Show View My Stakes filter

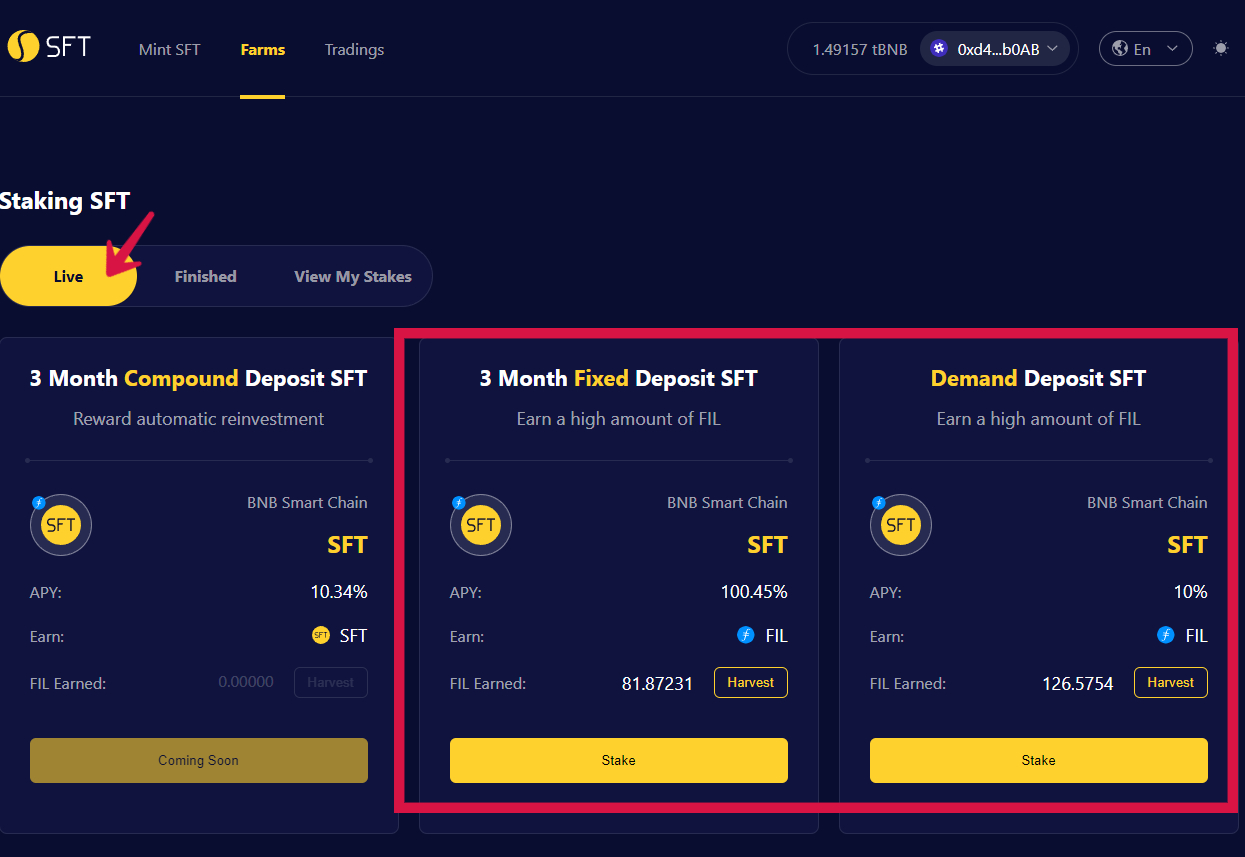pos(353,276)
